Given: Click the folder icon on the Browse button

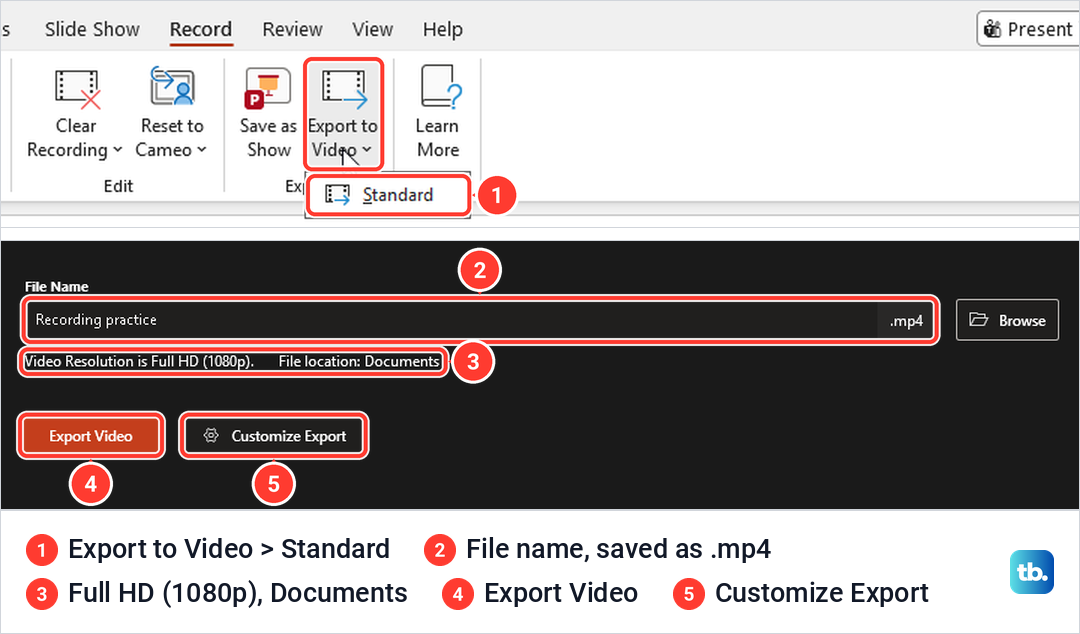Looking at the screenshot, I should 978,319.
